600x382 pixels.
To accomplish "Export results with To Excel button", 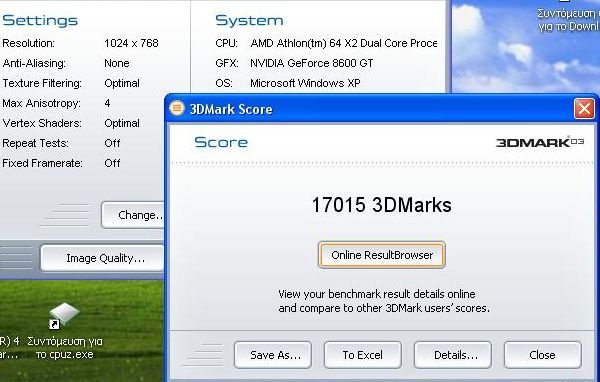I will [x=363, y=355].
